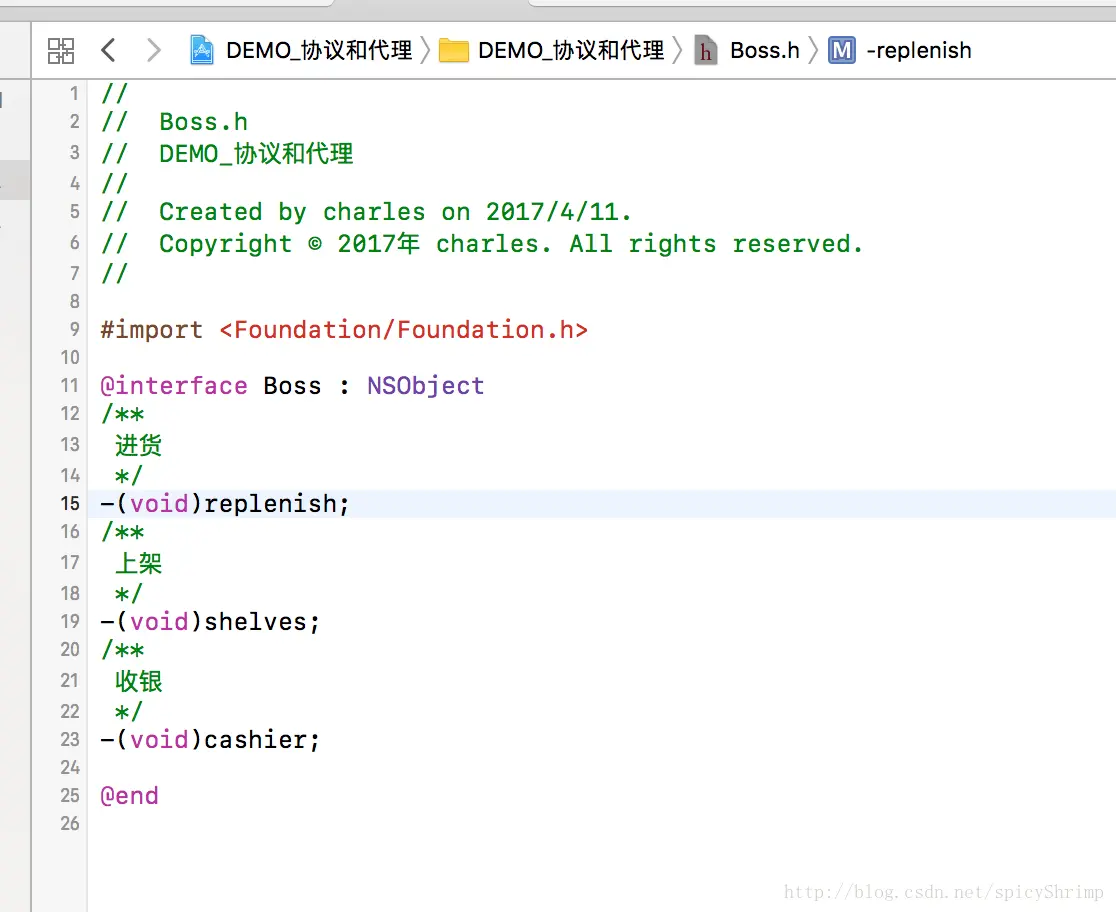Click the Xcode project file icon
Image resolution: width=1116 pixels, height=912 pixels.
pyautogui.click(x=202, y=51)
